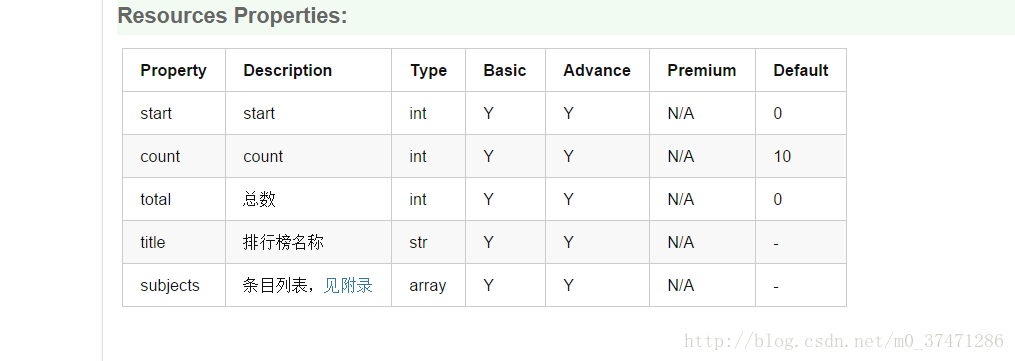The height and width of the screenshot is (361, 1015).
Task: Select the Property column header
Action: (x=173, y=70)
